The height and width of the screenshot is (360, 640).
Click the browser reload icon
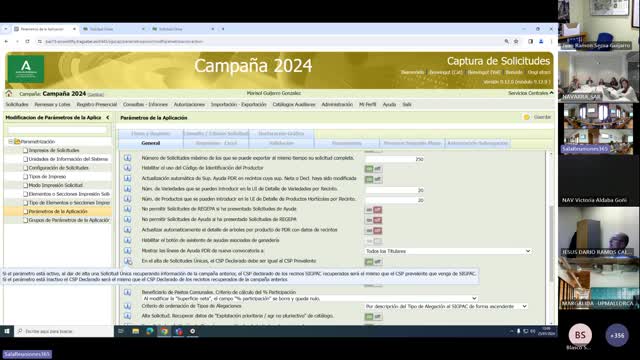(27, 41)
